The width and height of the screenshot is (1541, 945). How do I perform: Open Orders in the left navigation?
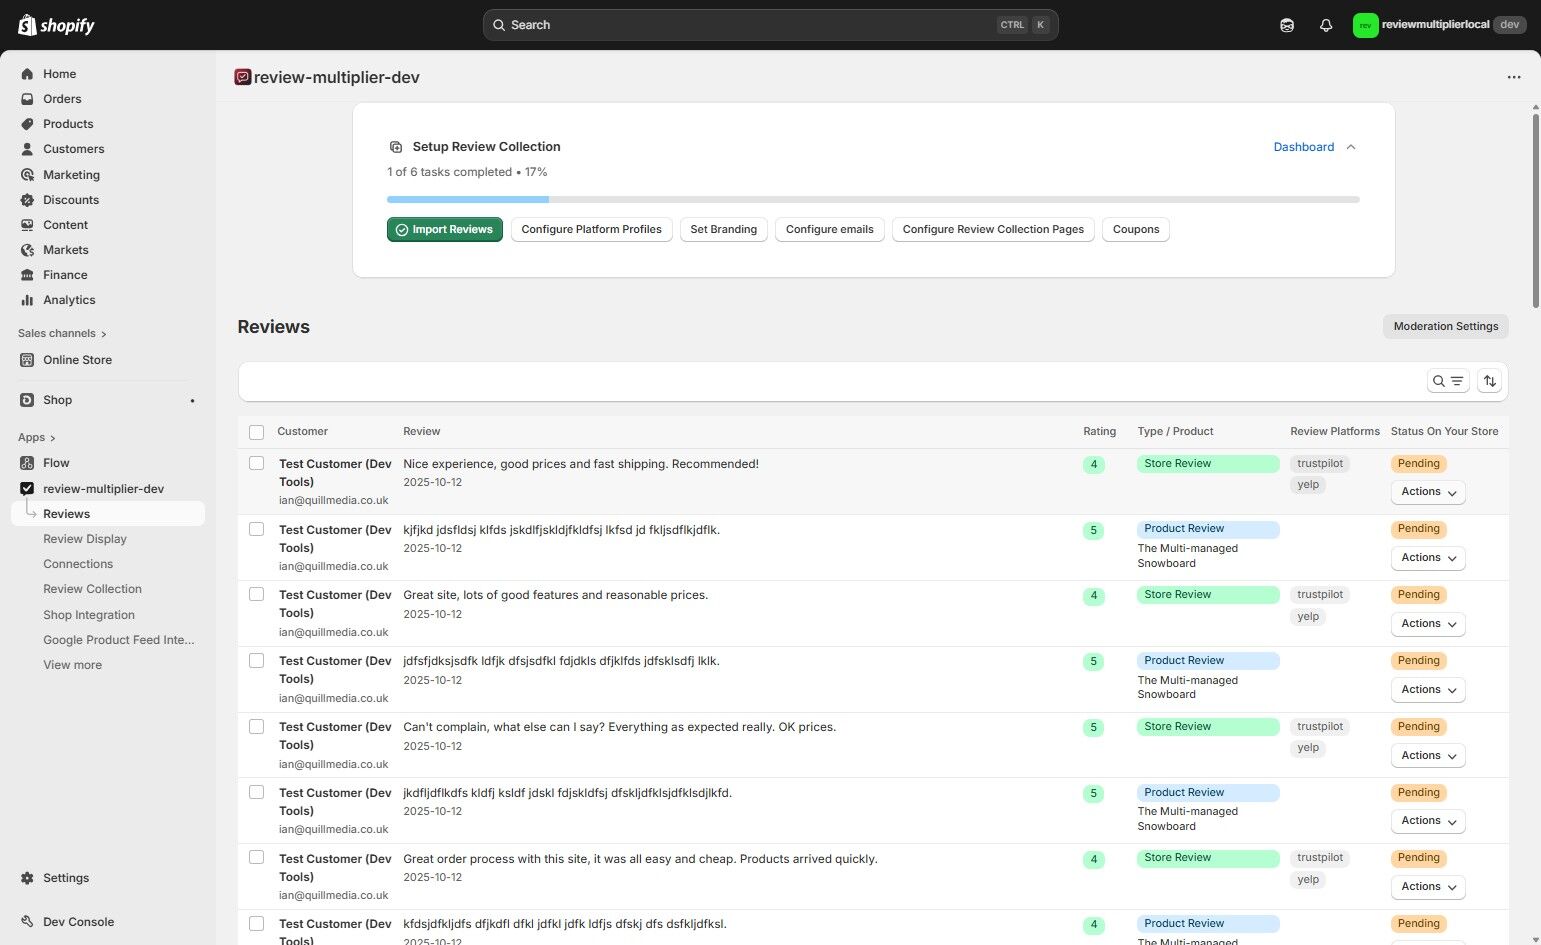click(62, 99)
